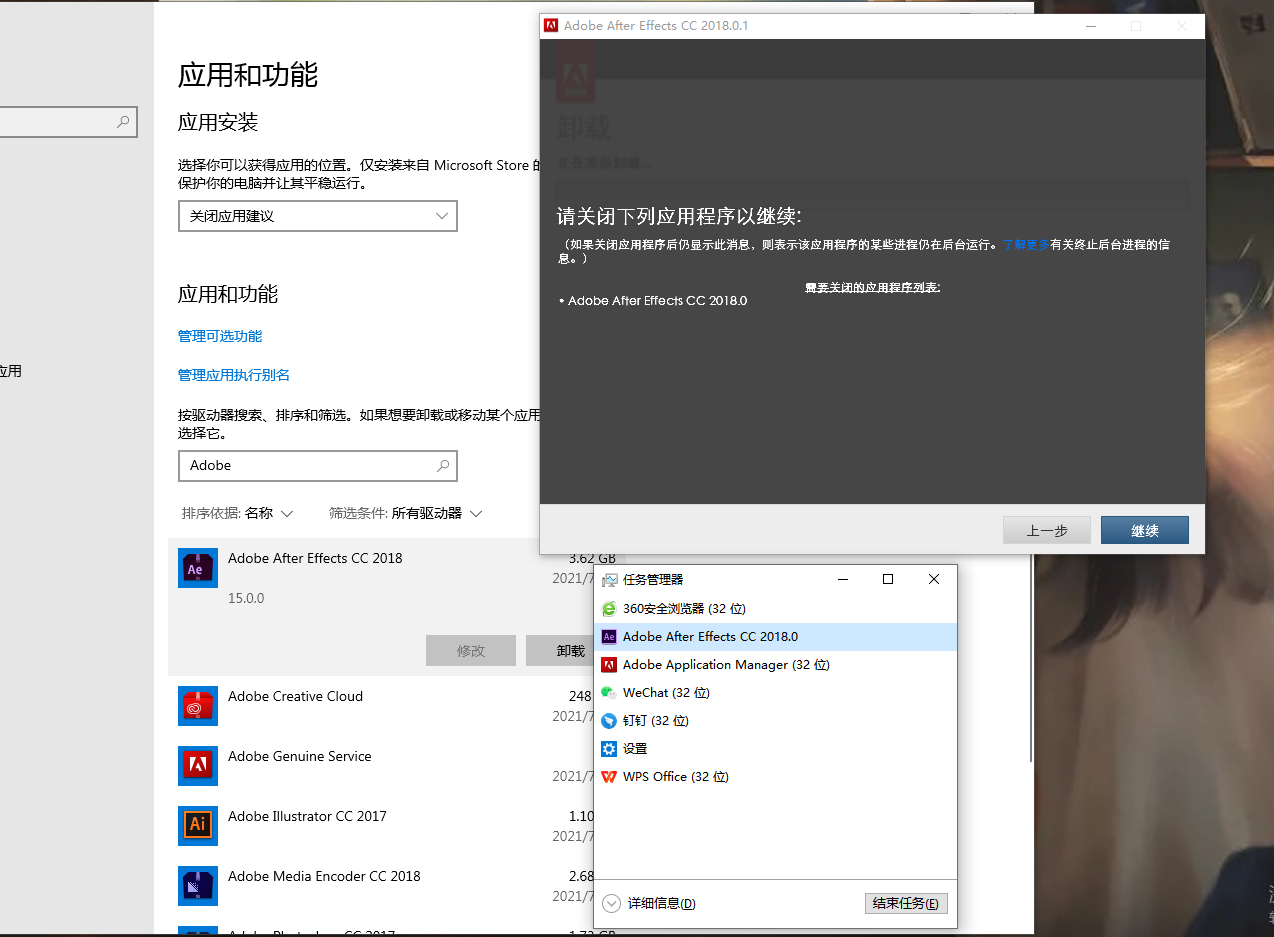Click 上一步 in the Adobe uninstaller
The image size is (1274, 937).
1047,531
